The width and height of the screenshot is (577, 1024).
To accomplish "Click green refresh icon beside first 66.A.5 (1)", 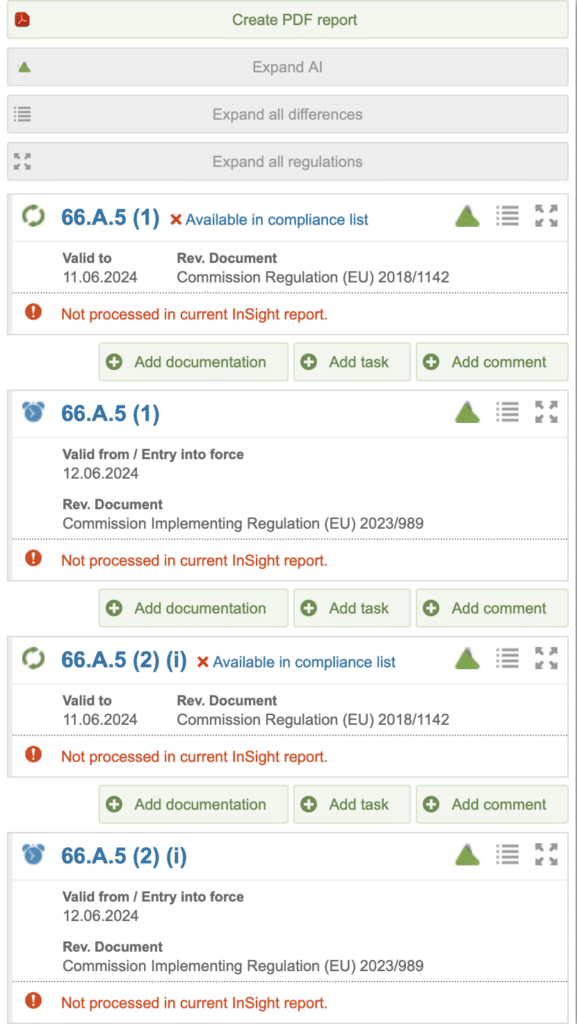I will coord(33,216).
